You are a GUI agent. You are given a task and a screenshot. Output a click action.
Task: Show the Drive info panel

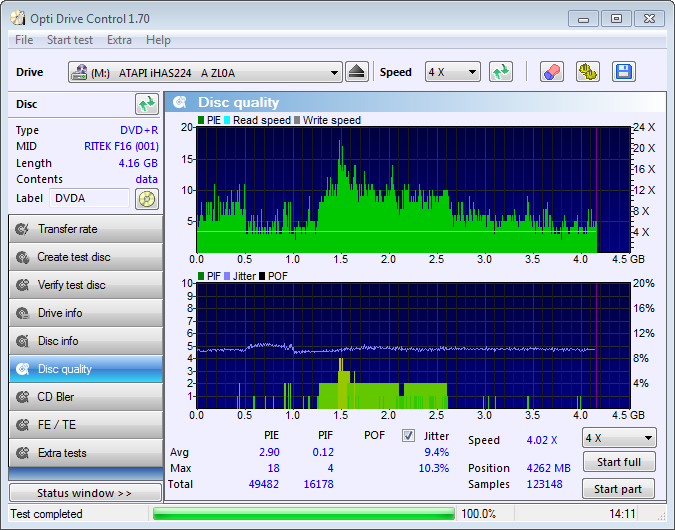[x=86, y=313]
